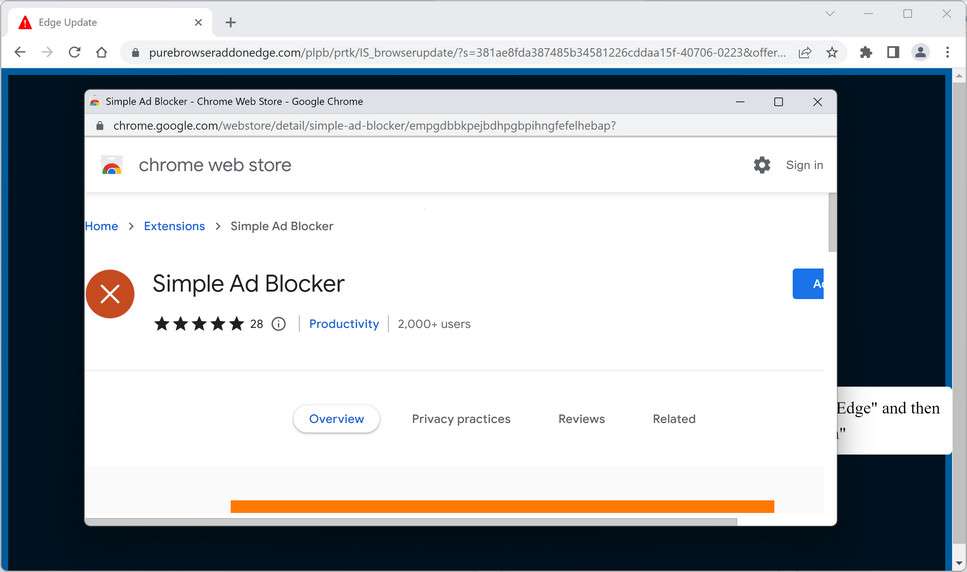The image size is (967, 572).
Task: Click the "2,000+ users" text
Action: 434,324
